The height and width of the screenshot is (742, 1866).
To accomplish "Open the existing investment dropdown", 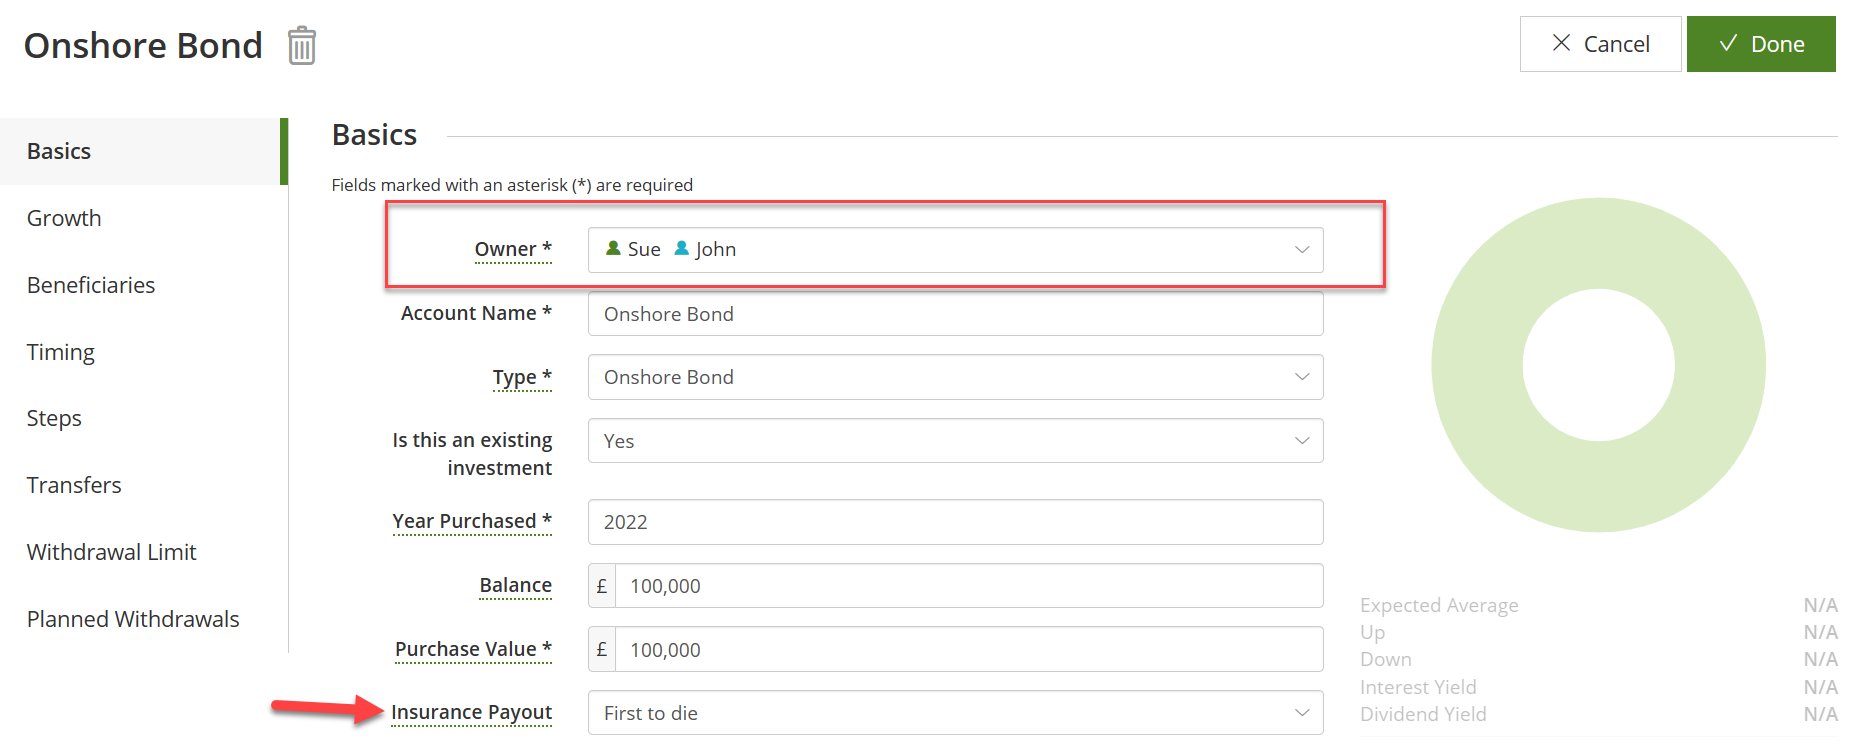I will tap(1301, 441).
